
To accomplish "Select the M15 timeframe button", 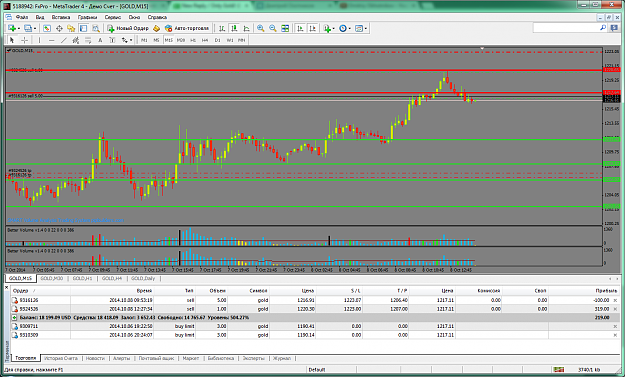I will pyautogui.click(x=169, y=40).
